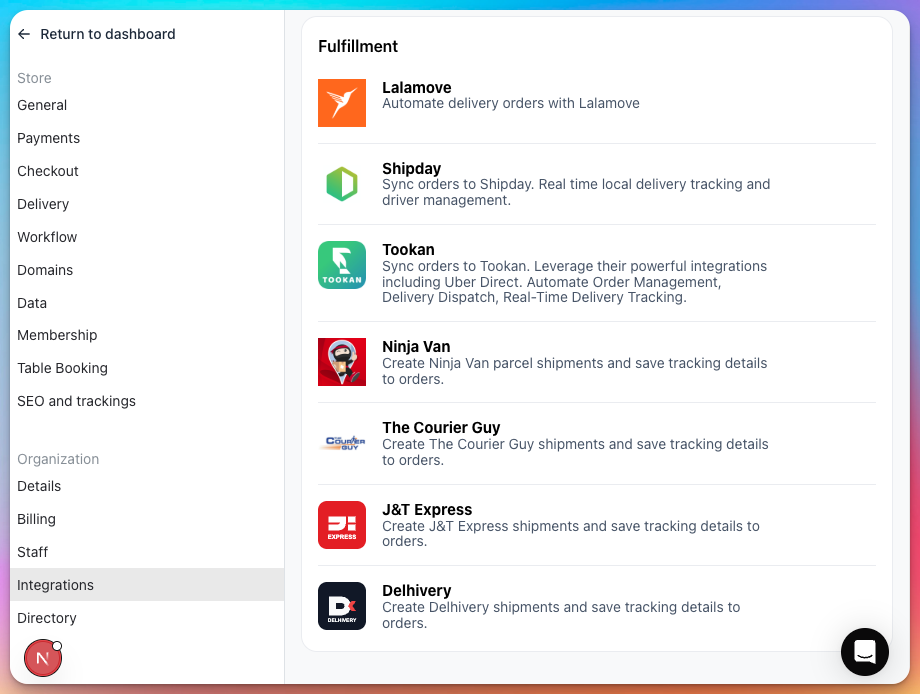Click the Ninja Van red logo
This screenshot has height=694, width=920.
pos(341,362)
